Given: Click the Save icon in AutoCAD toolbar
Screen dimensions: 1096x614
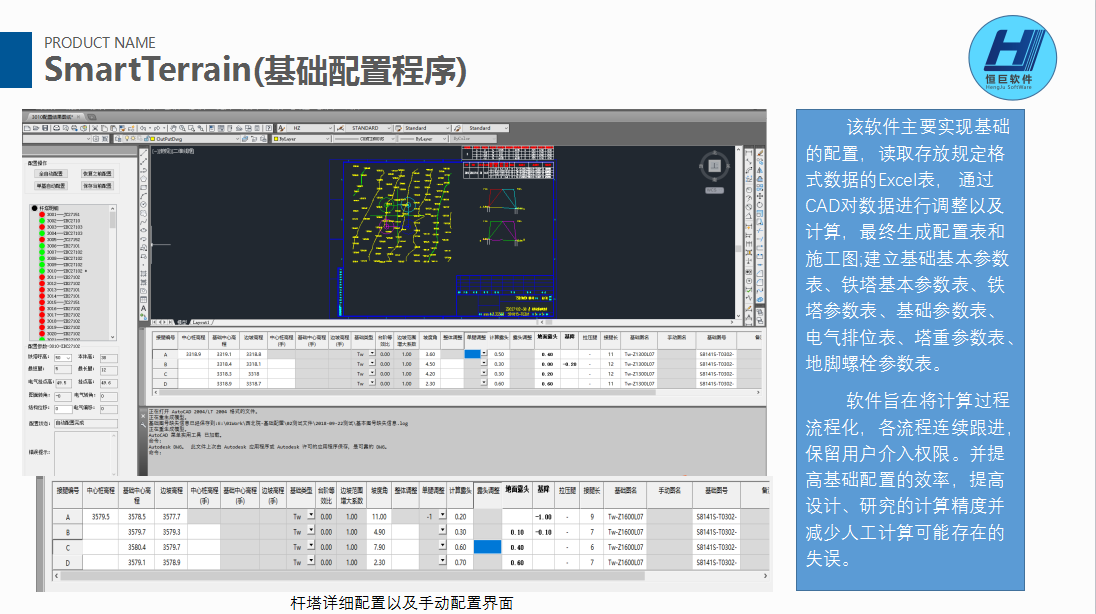Looking at the screenshot, I should [x=45, y=128].
